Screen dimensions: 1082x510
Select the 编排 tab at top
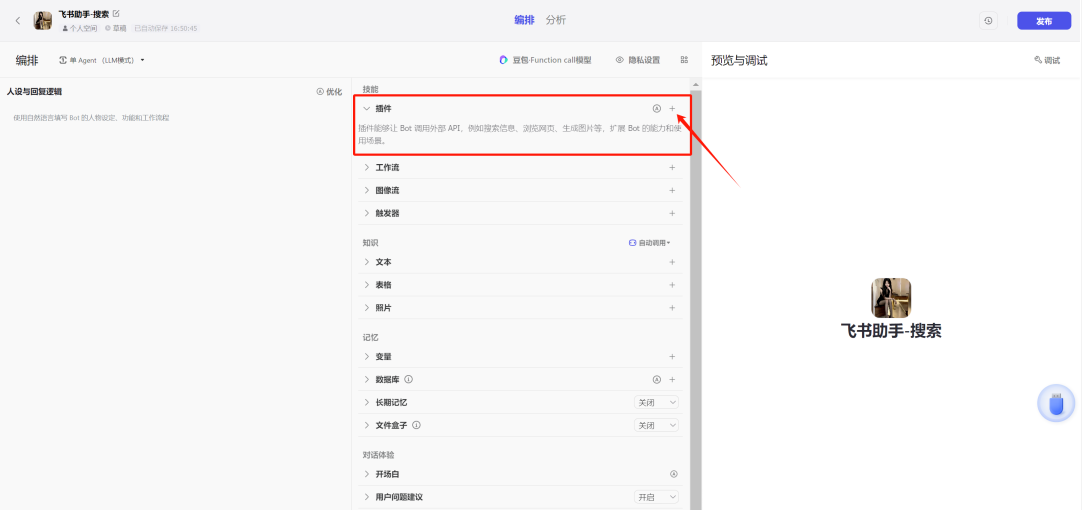point(524,20)
